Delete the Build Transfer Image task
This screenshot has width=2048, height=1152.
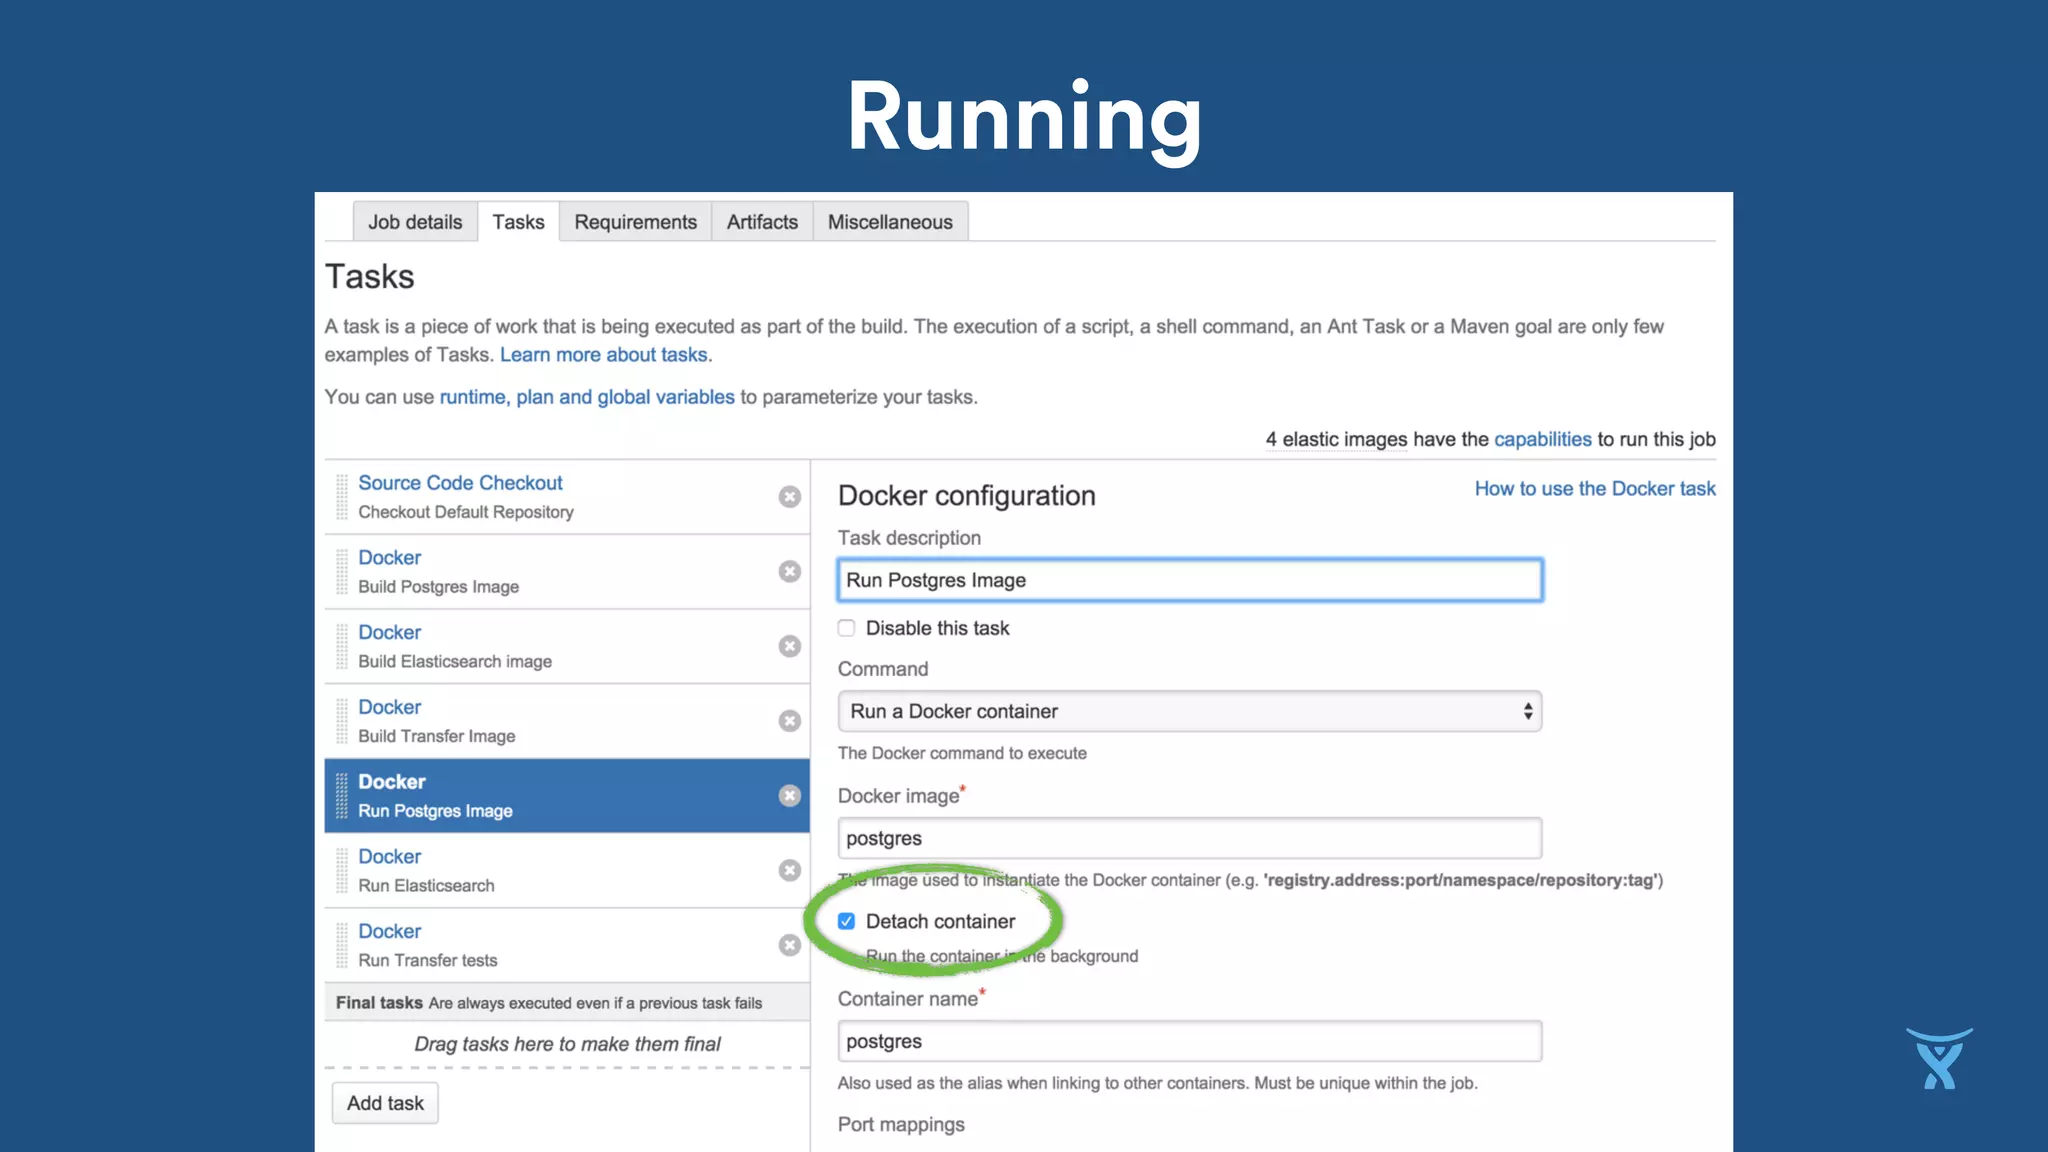(x=789, y=721)
